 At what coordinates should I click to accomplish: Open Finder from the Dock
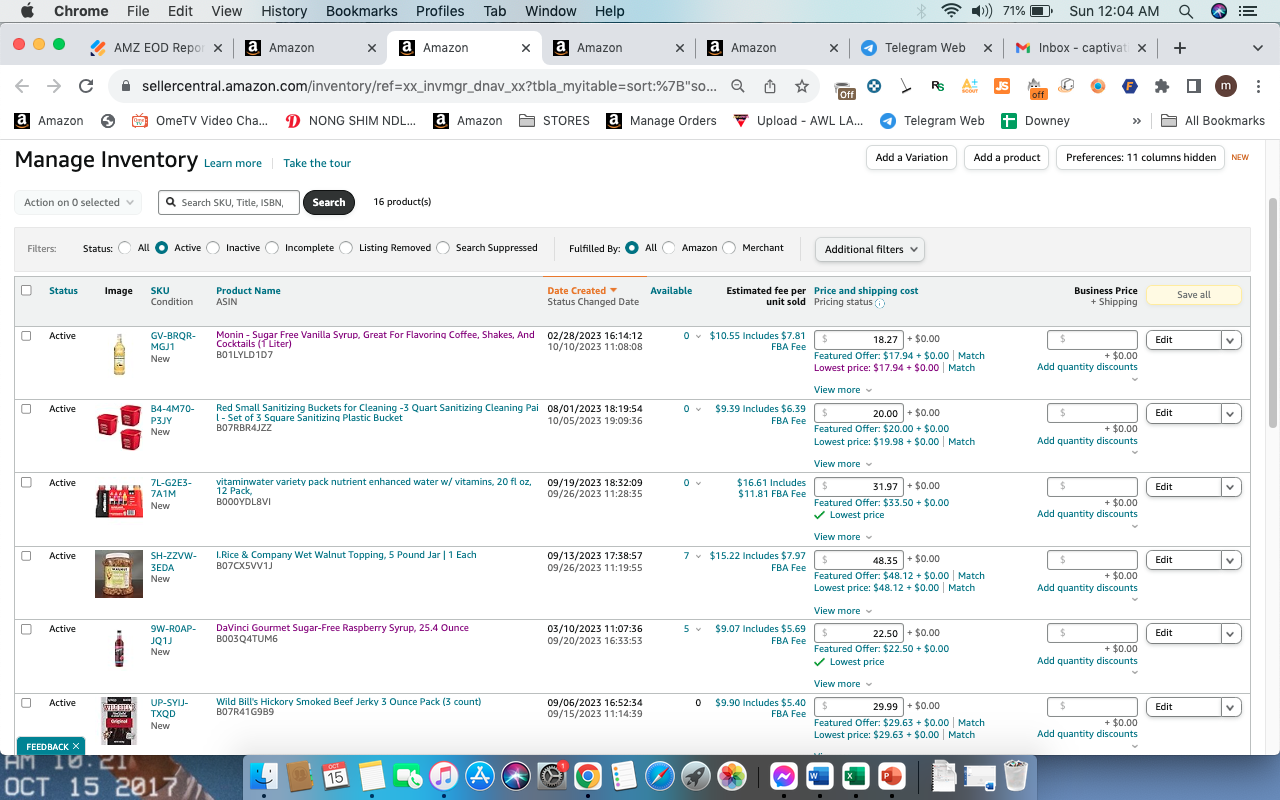pyautogui.click(x=265, y=776)
